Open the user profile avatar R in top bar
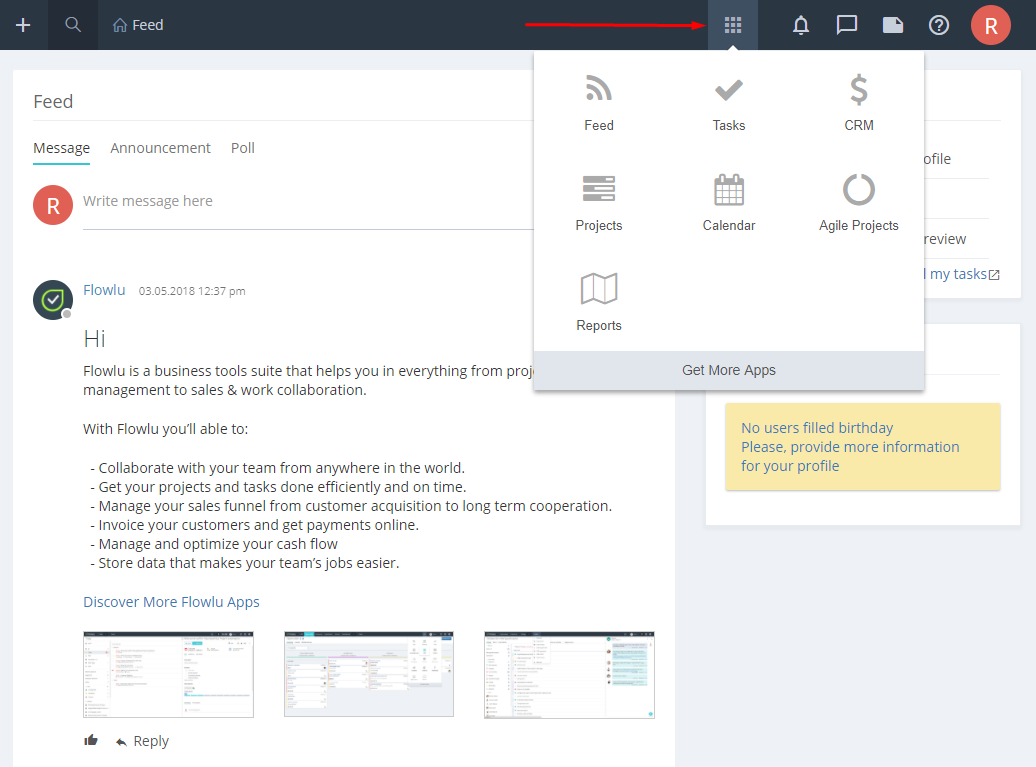The height and width of the screenshot is (767, 1036). (x=990, y=25)
